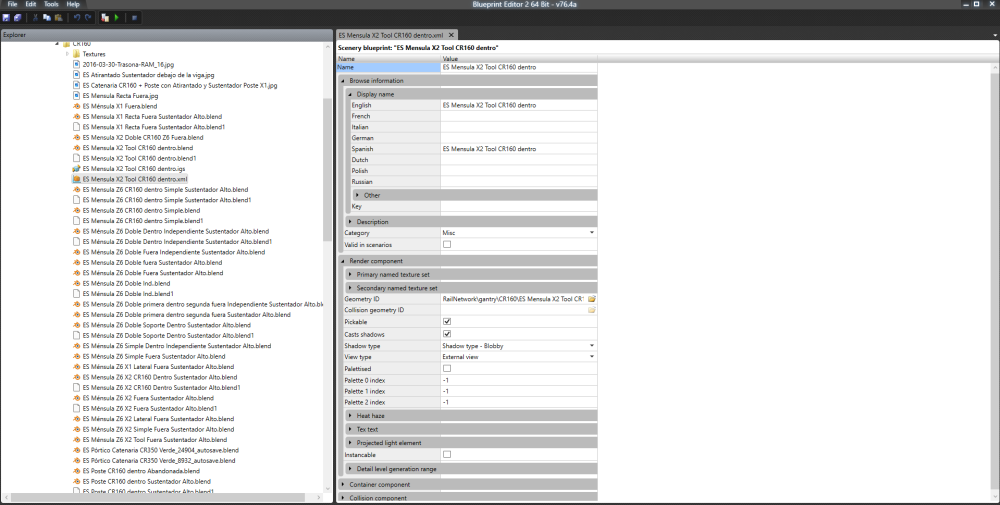1000x505 pixels.
Task: Open the Help menu
Action: pyautogui.click(x=73, y=4)
